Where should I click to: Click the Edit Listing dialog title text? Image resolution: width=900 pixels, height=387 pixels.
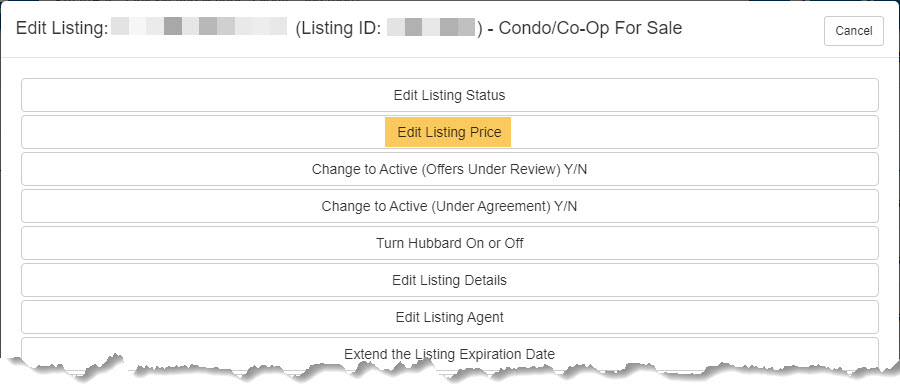(62, 28)
